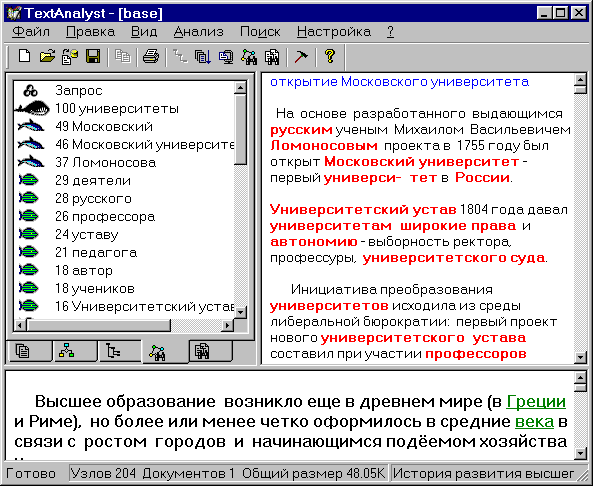Image resolution: width=593 pixels, height=486 pixels.
Task: Click the concept list scroll up arrow
Action: (241, 88)
